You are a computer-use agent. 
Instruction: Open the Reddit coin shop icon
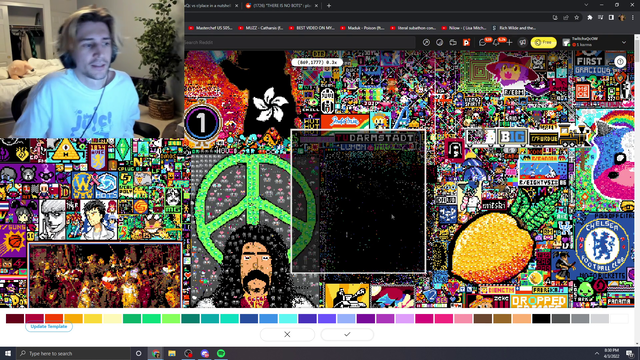coord(440,42)
